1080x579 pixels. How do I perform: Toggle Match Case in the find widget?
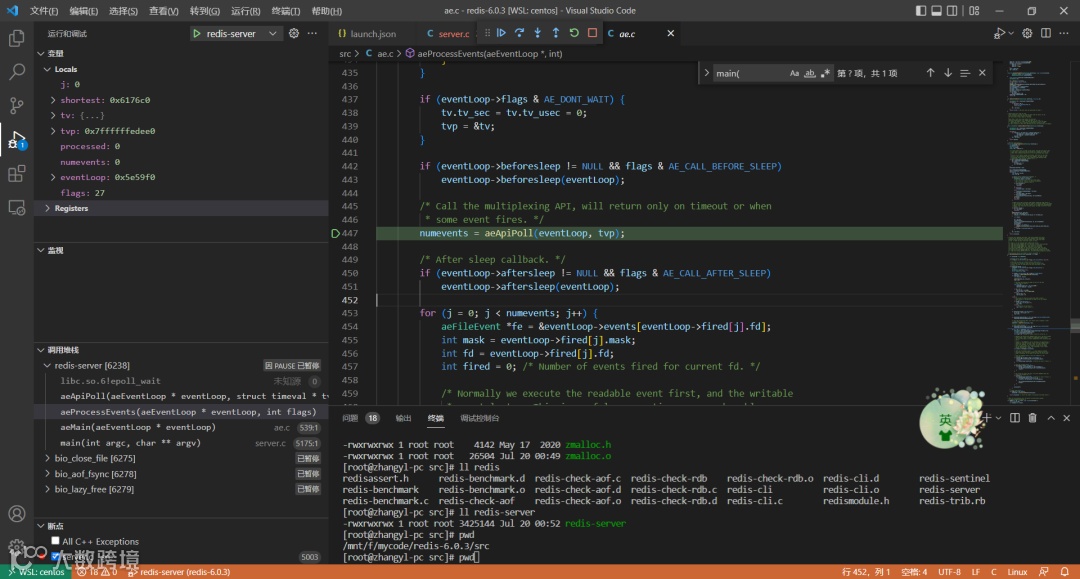coord(794,73)
